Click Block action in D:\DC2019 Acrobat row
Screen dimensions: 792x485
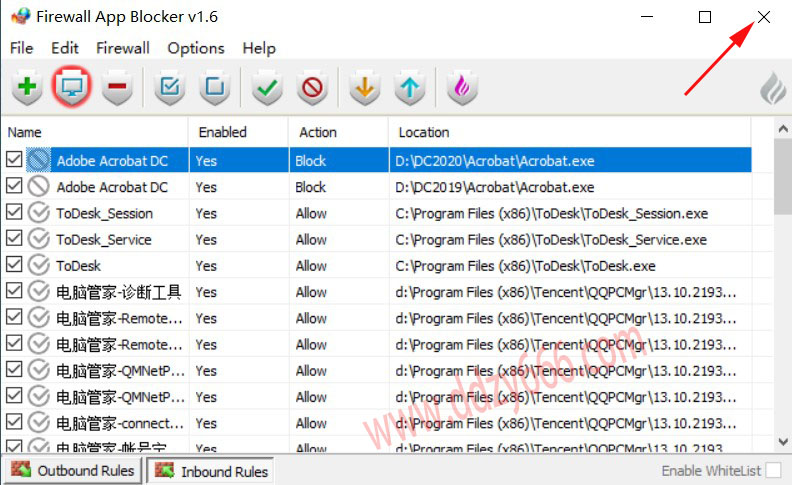pos(311,187)
